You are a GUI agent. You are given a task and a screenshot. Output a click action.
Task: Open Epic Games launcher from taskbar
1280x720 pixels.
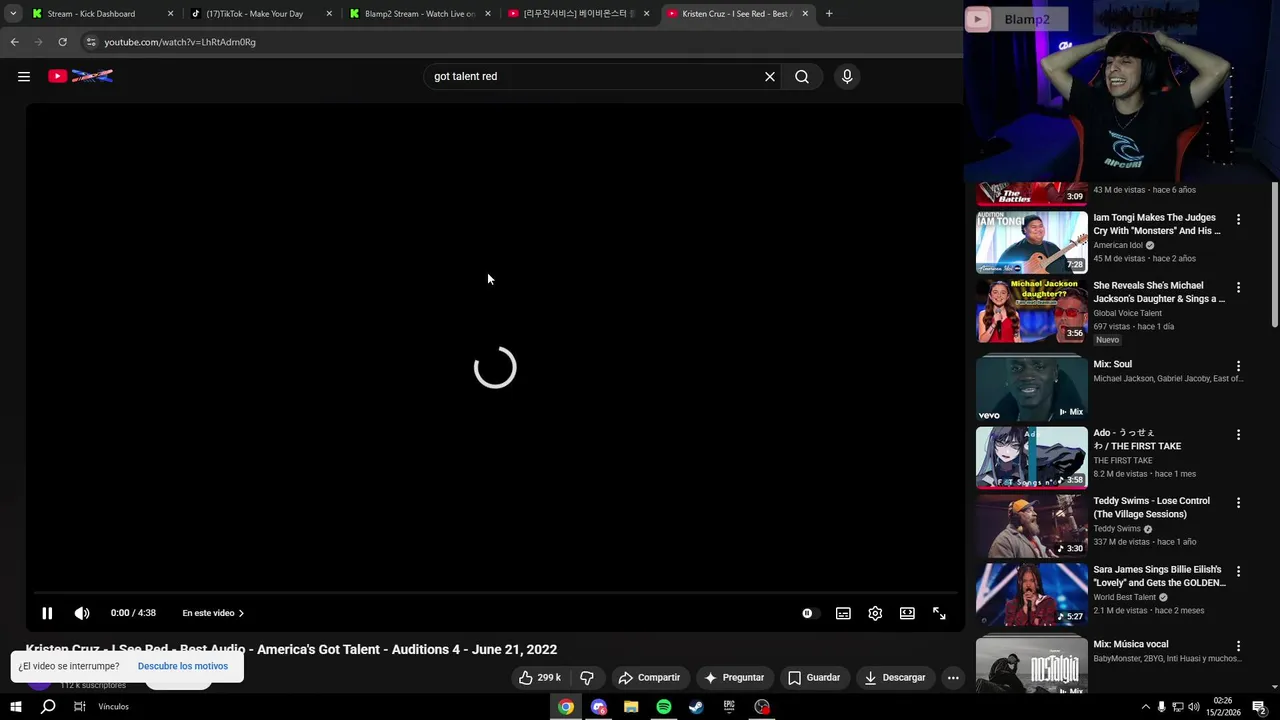[x=729, y=707]
